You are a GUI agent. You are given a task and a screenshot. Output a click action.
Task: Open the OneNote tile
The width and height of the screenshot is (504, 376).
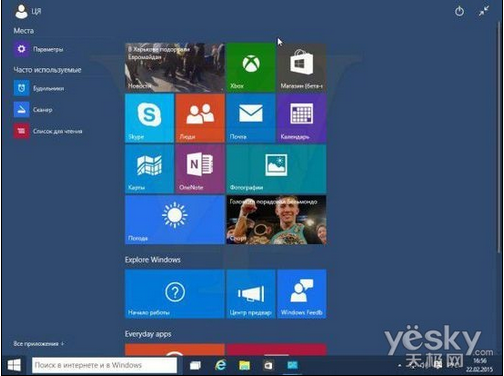click(200, 169)
